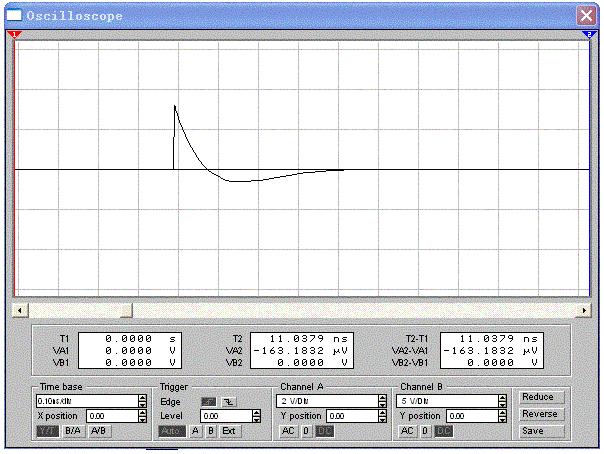Increase Time base with up arrow
The width and height of the screenshot is (604, 454).
[143, 398]
